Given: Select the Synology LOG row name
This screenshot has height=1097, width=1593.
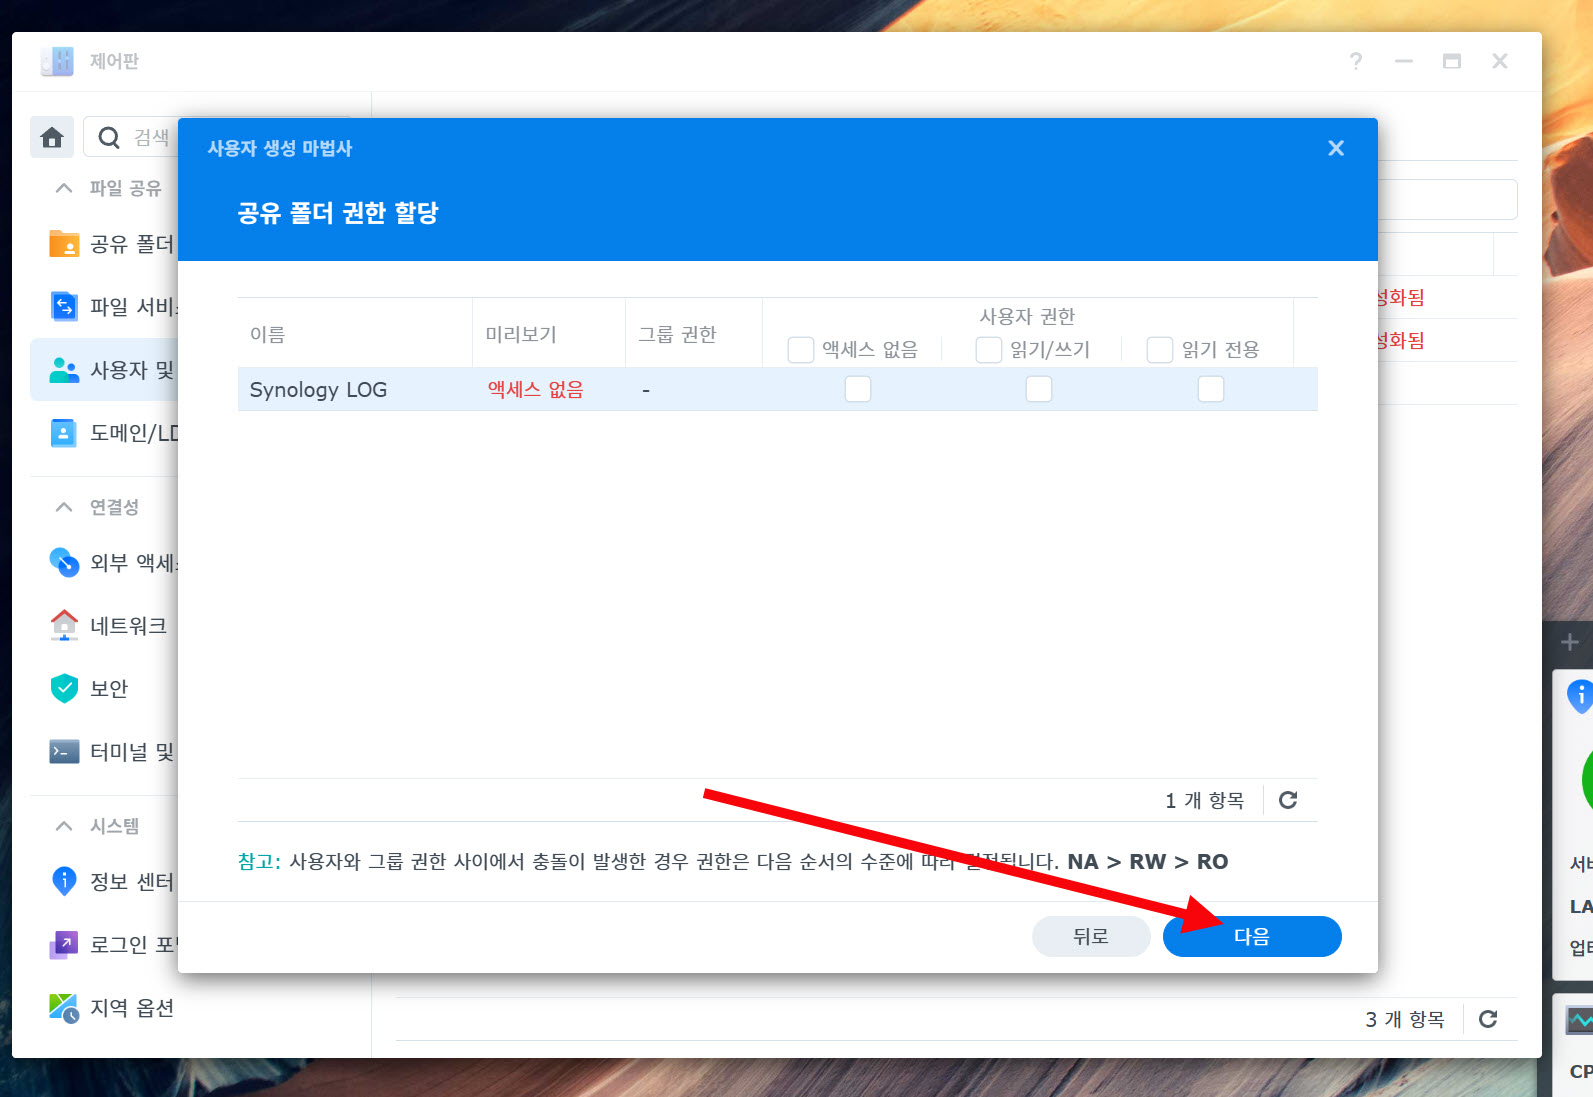Looking at the screenshot, I should coord(318,389).
